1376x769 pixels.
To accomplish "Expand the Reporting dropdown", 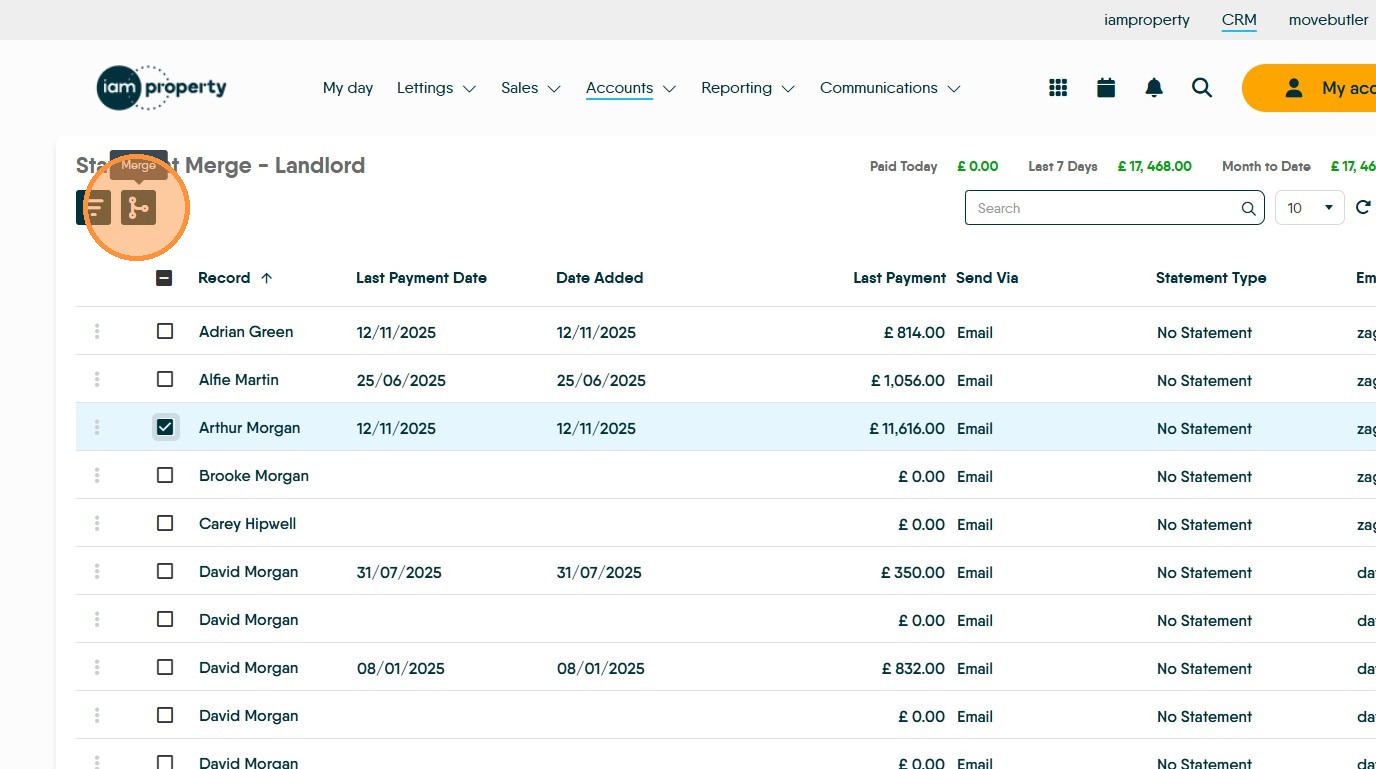I will tap(747, 88).
